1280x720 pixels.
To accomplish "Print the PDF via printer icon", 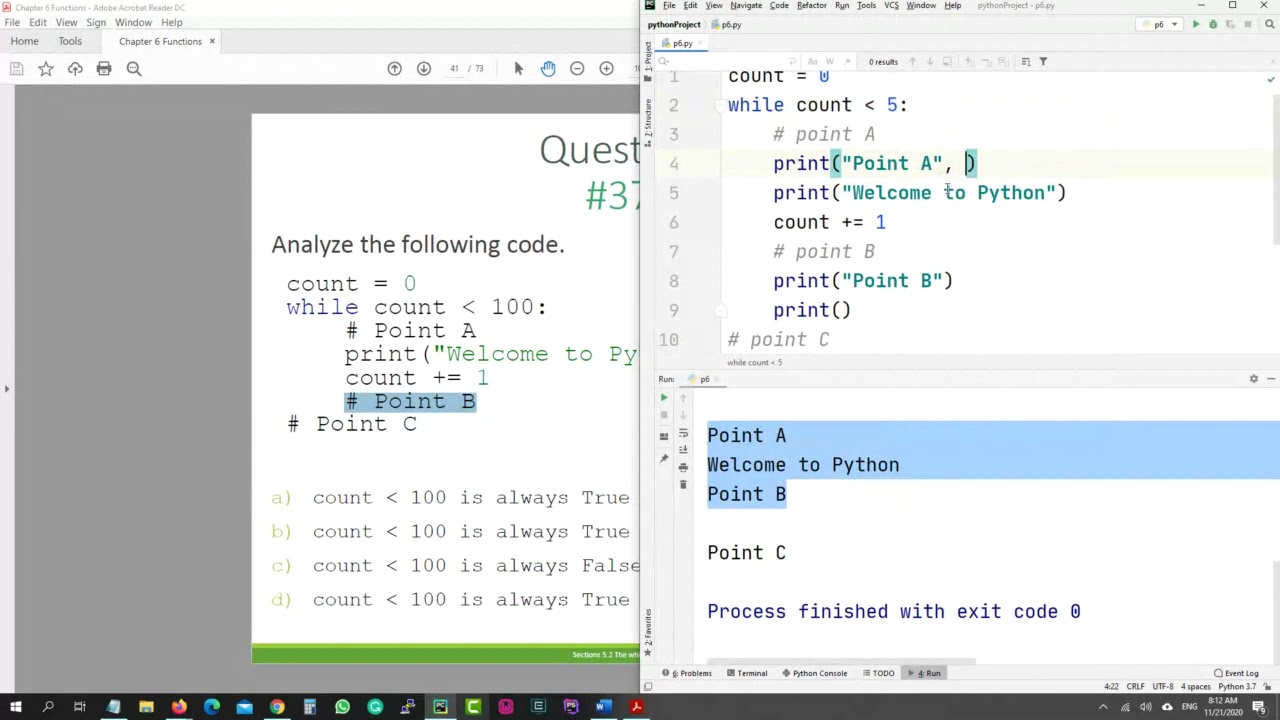I will (104, 69).
